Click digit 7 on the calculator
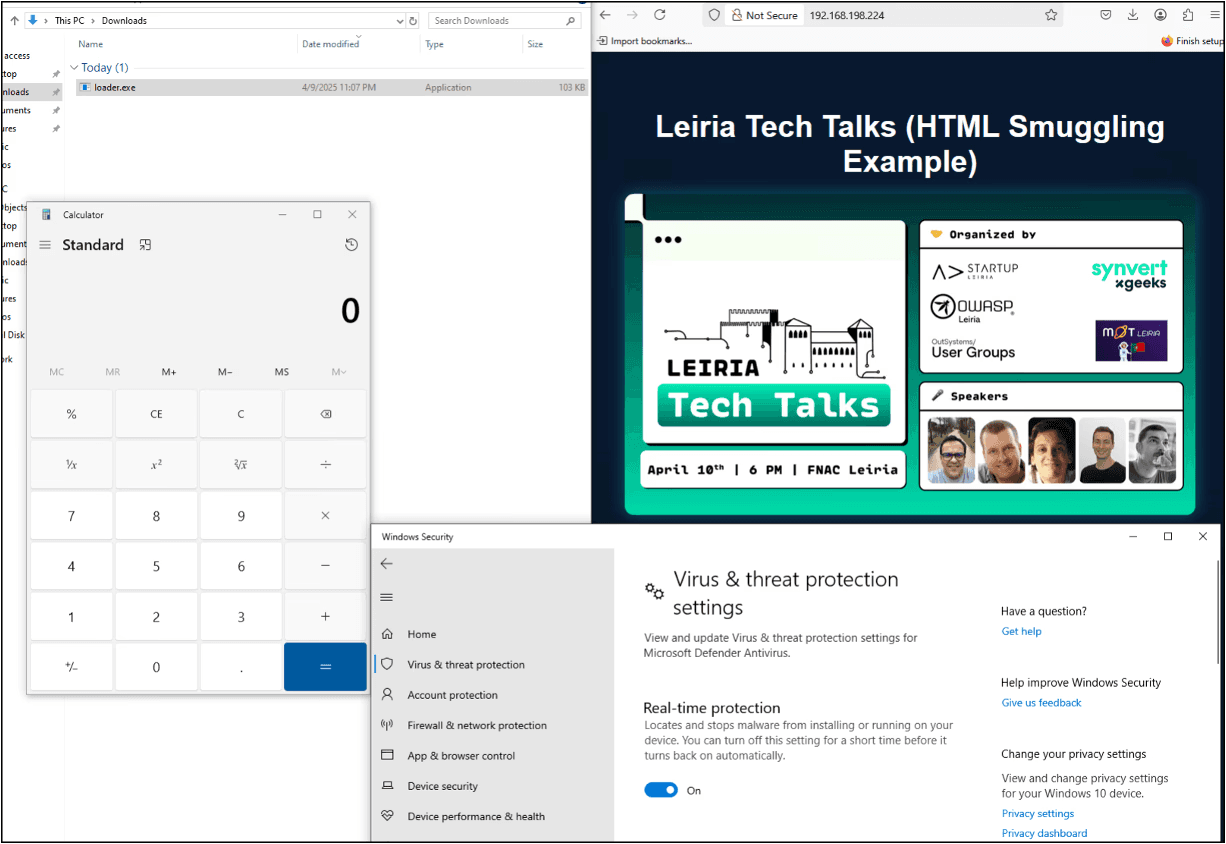This screenshot has height=844, width=1226. (x=71, y=516)
